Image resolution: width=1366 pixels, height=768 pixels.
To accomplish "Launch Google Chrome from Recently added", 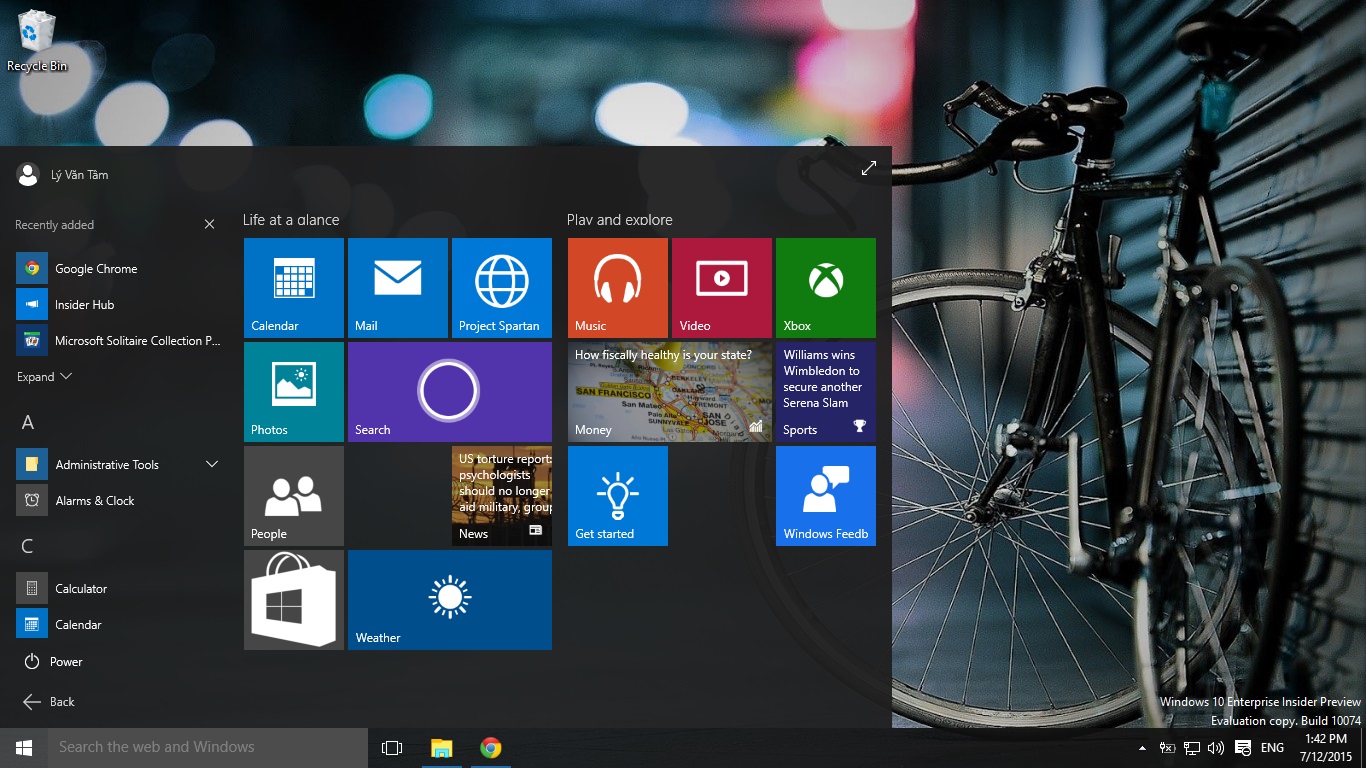I will point(118,268).
